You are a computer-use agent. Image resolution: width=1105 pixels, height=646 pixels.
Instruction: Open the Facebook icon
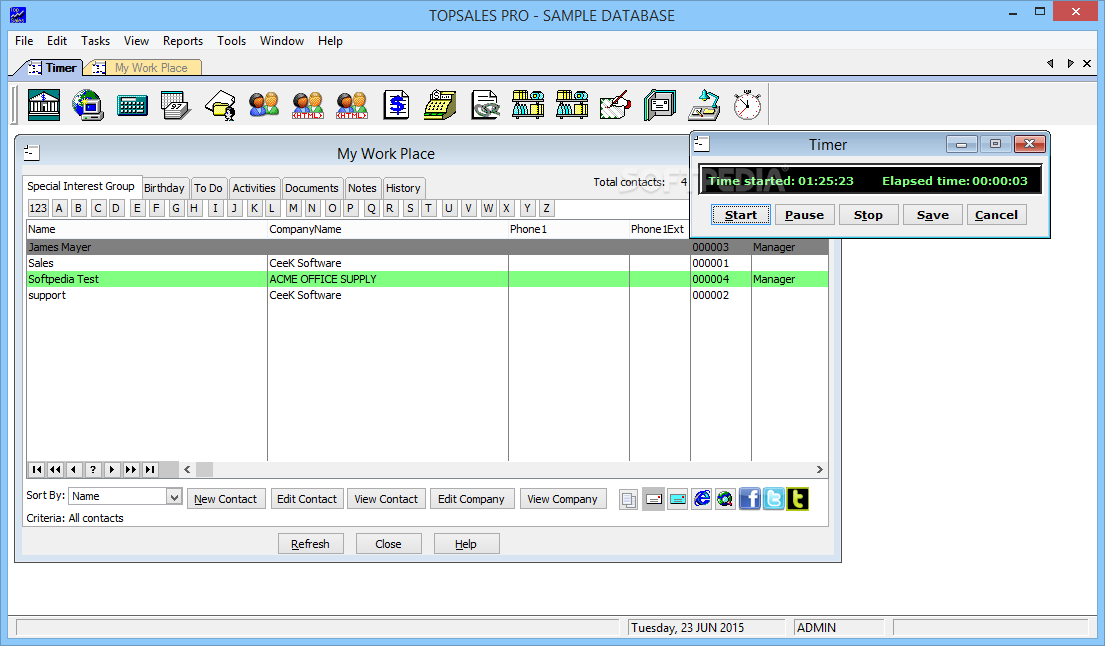(749, 499)
